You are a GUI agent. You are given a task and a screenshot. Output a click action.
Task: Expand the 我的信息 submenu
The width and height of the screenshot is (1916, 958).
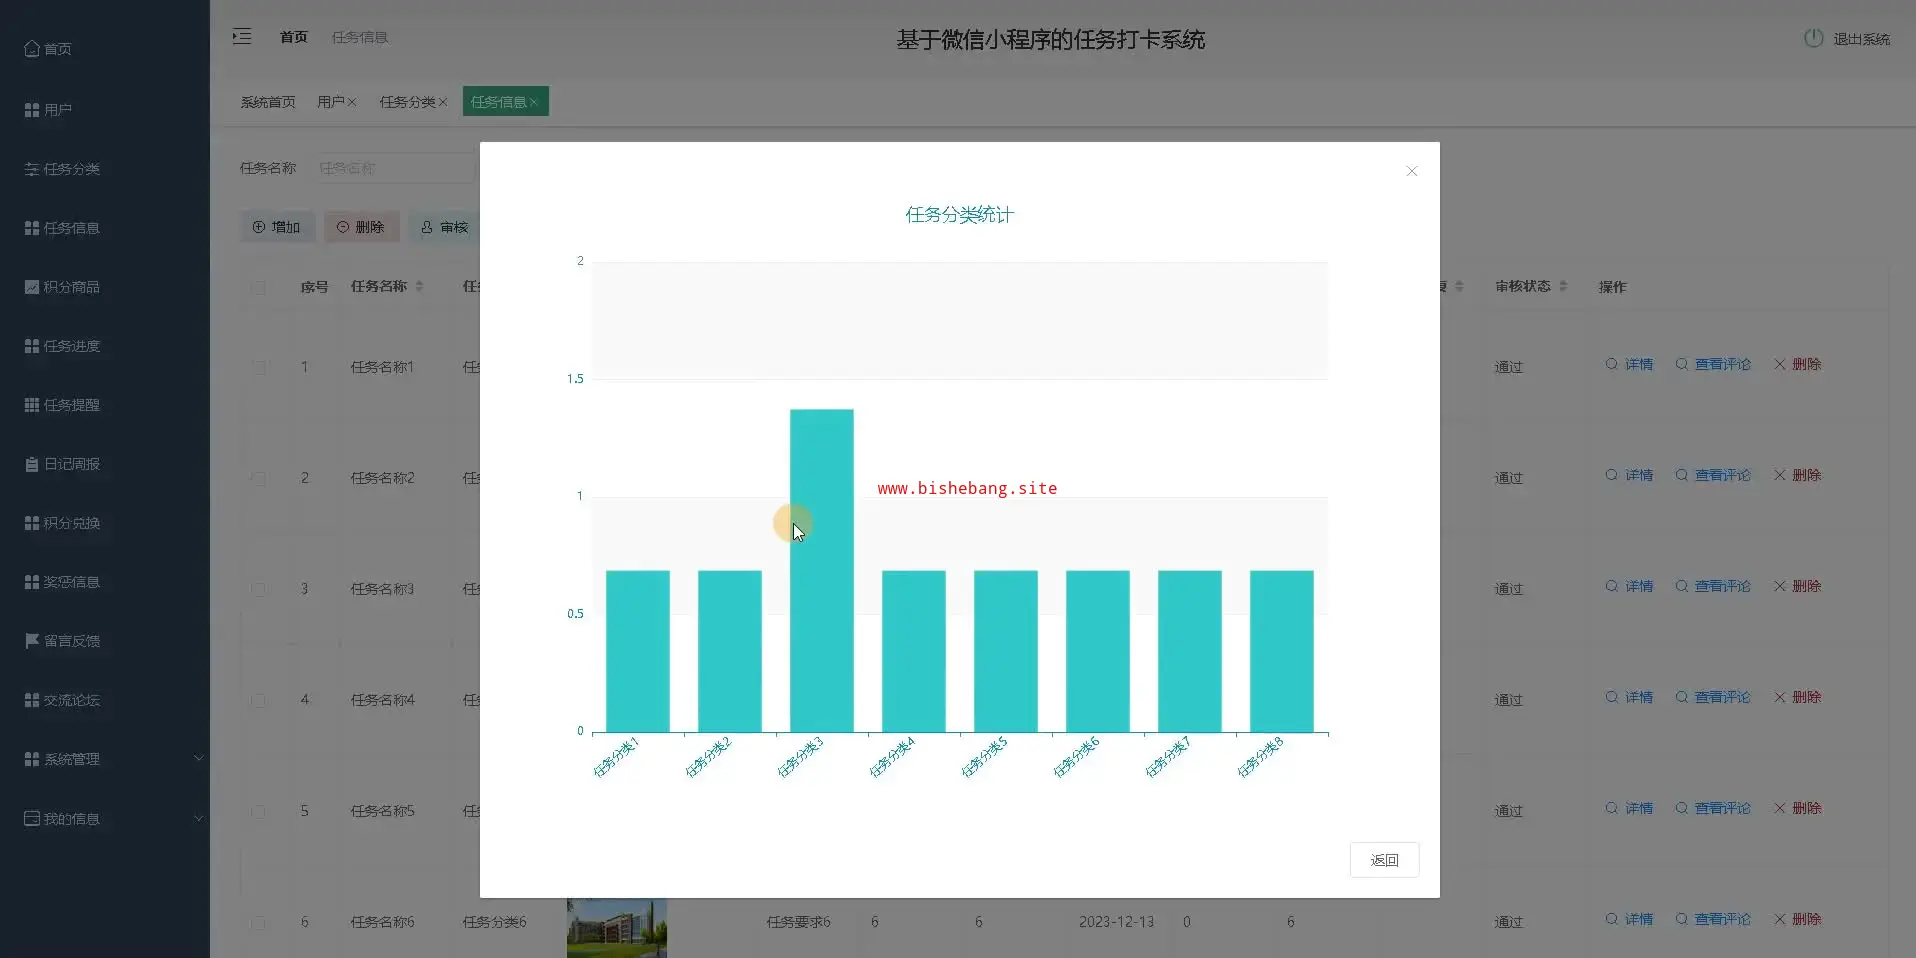click(x=198, y=818)
